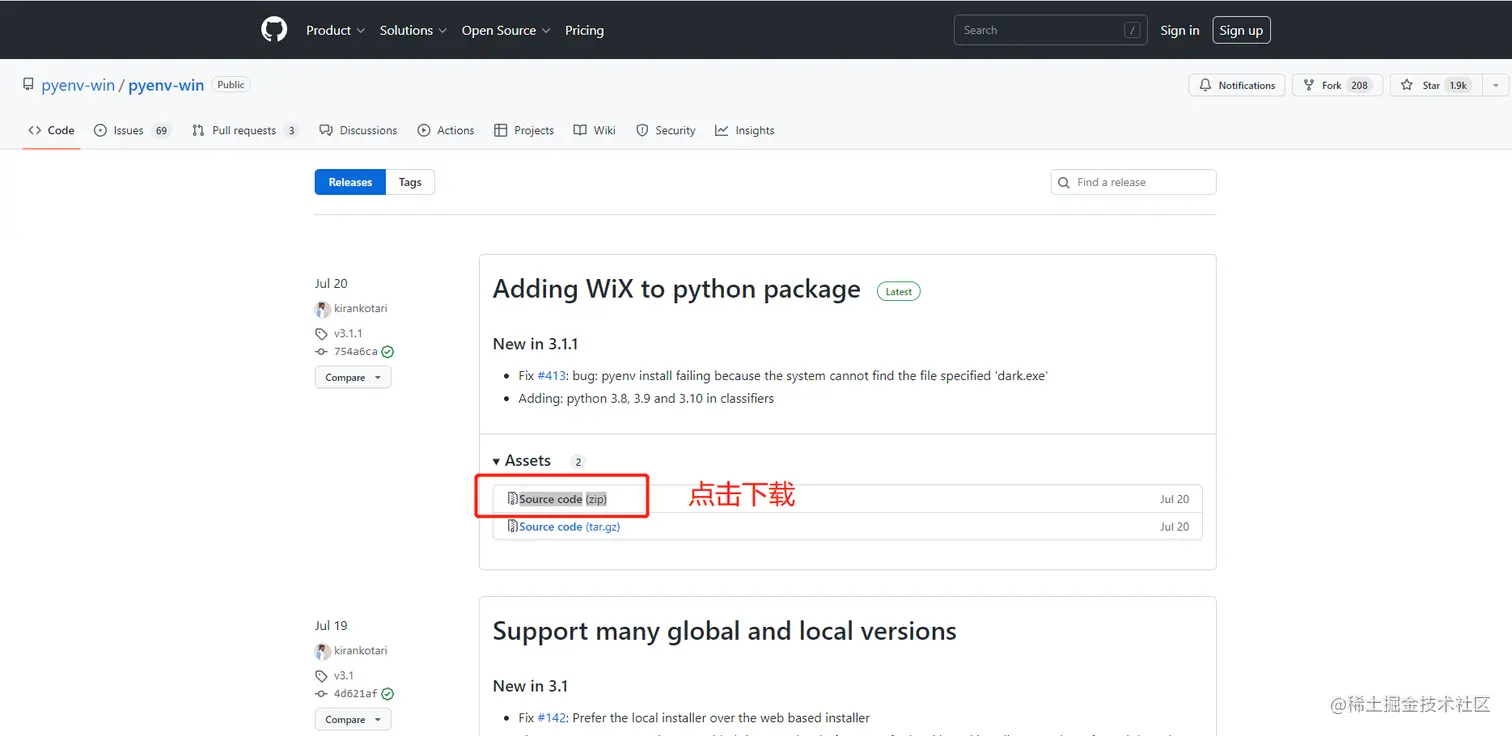Click the file icon beside Source code (zip)
The width and height of the screenshot is (1512, 736).
(x=513, y=499)
